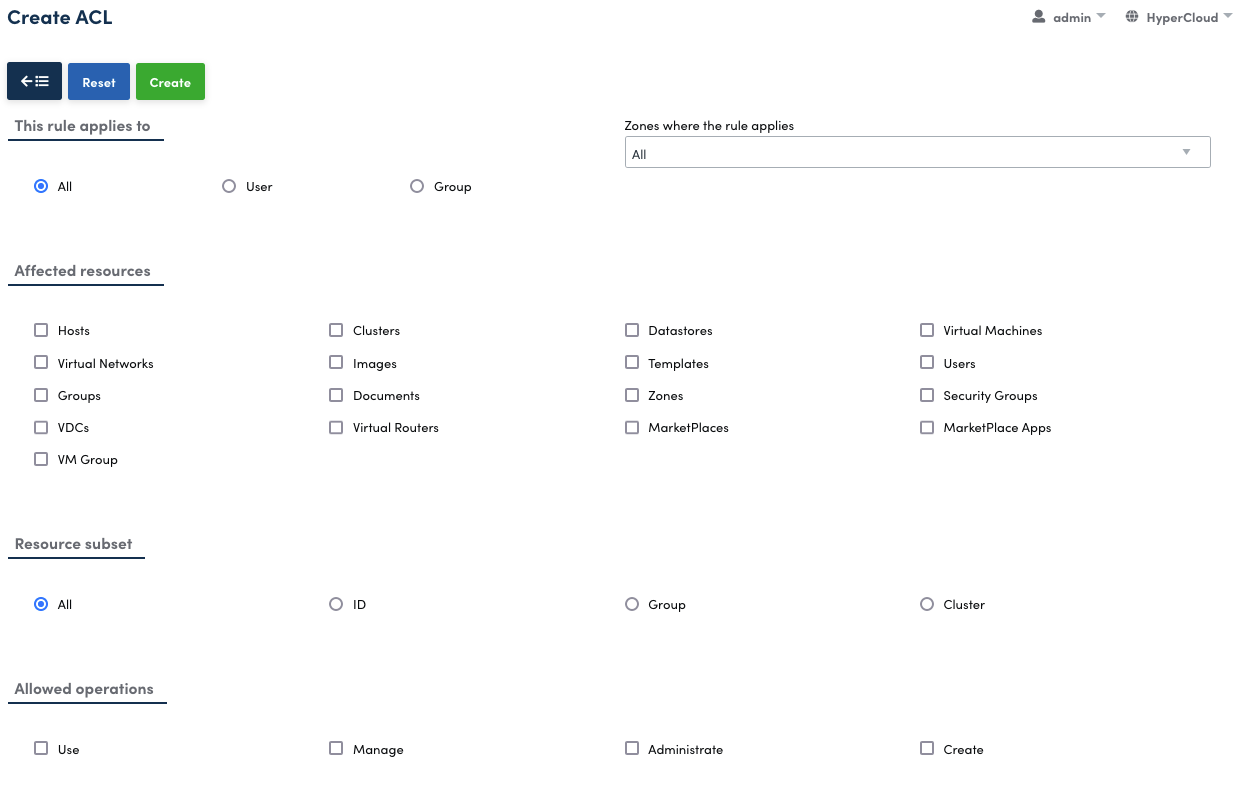This screenshot has width=1242, height=791.
Task: Check the MarketPlace Apps checkbox
Action: (x=927, y=427)
